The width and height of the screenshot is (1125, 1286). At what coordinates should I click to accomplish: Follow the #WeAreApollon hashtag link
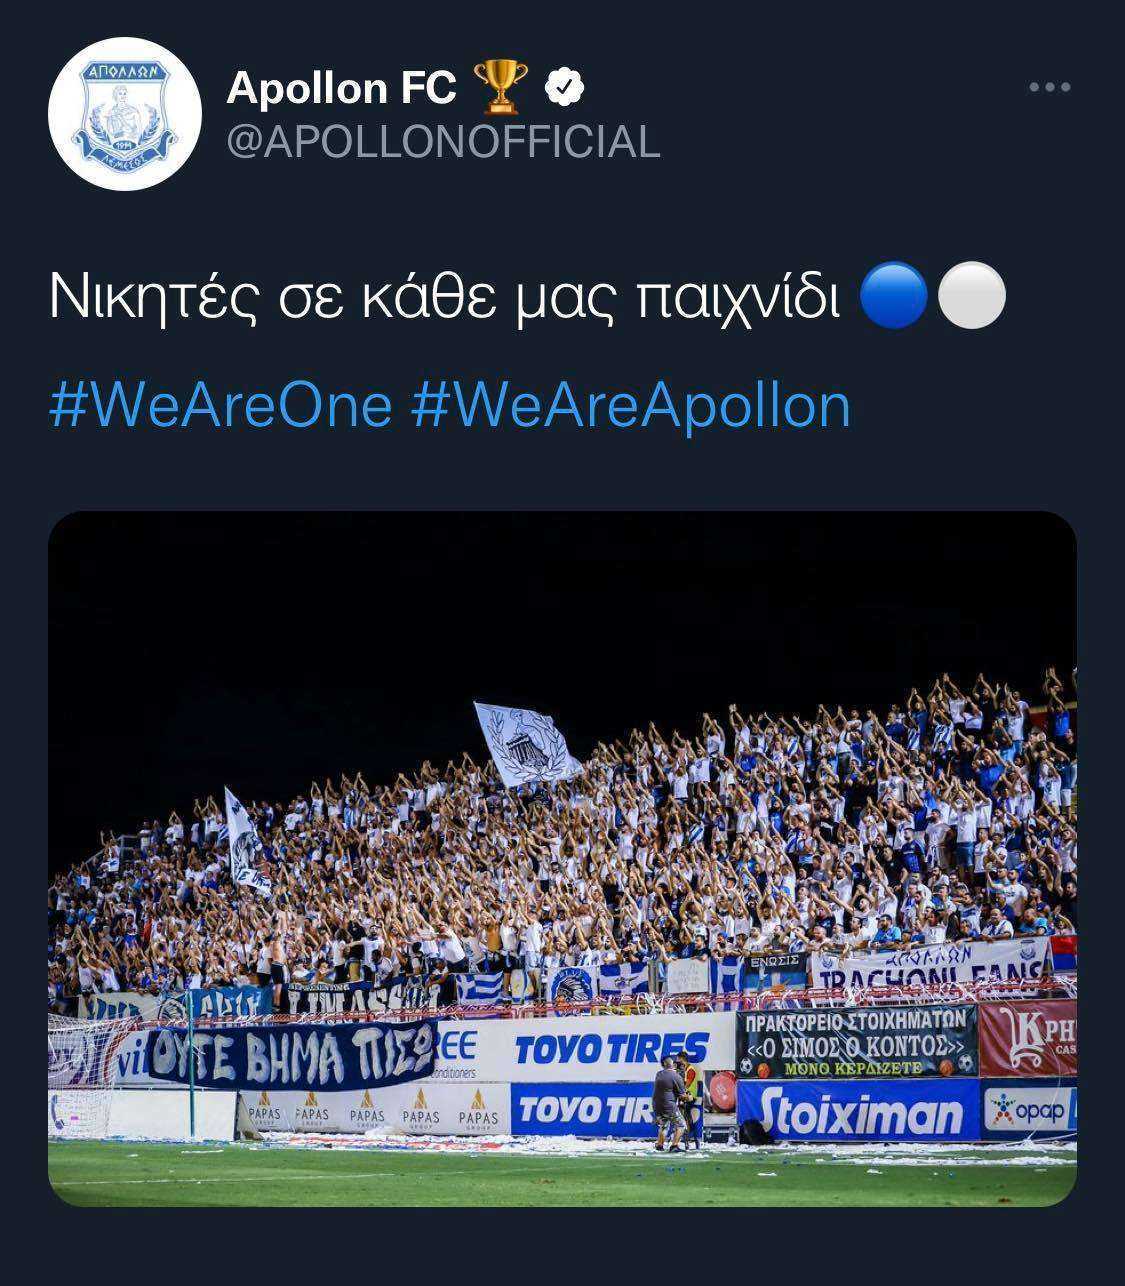[631, 406]
